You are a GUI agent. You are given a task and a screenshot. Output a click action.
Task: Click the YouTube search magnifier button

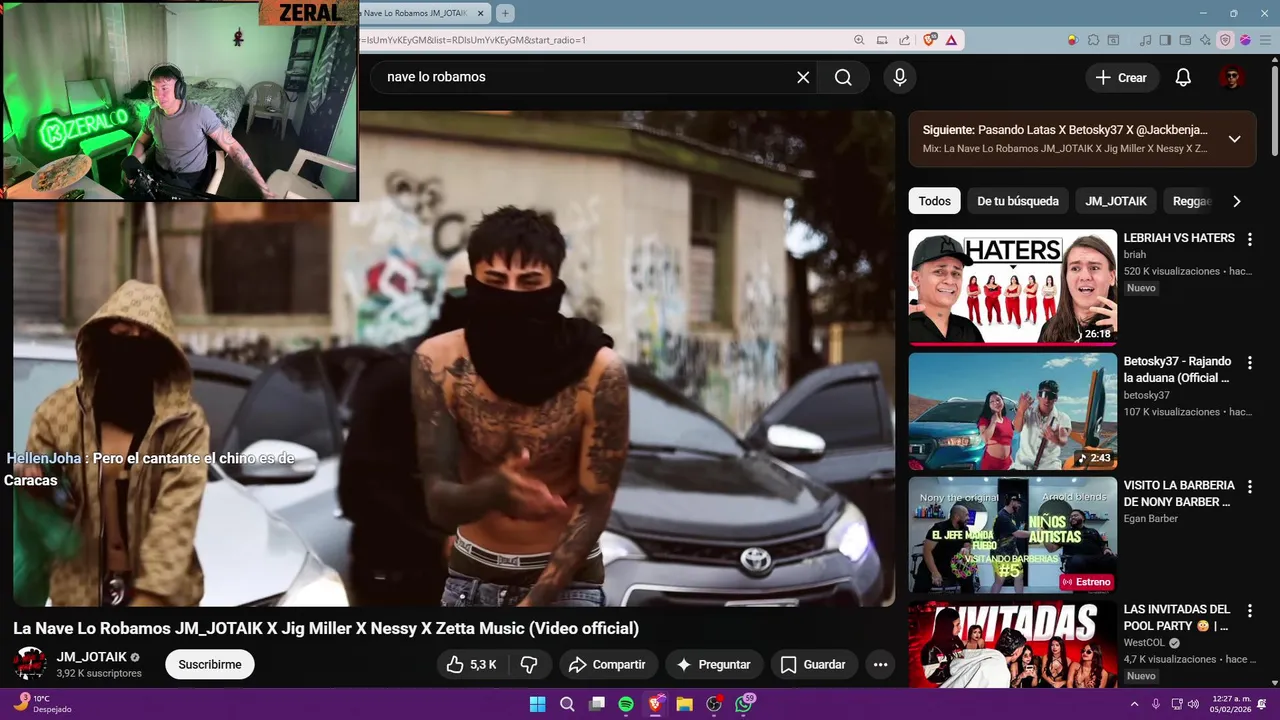pyautogui.click(x=843, y=77)
